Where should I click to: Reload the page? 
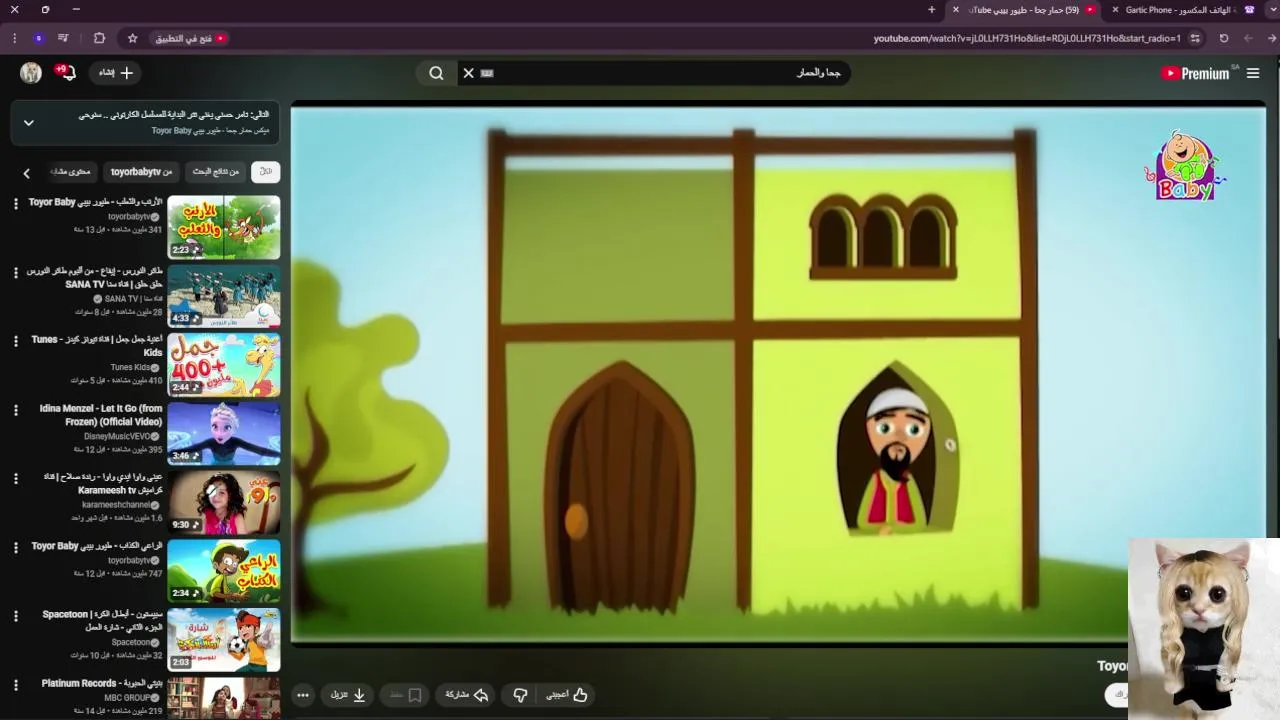(1223, 38)
